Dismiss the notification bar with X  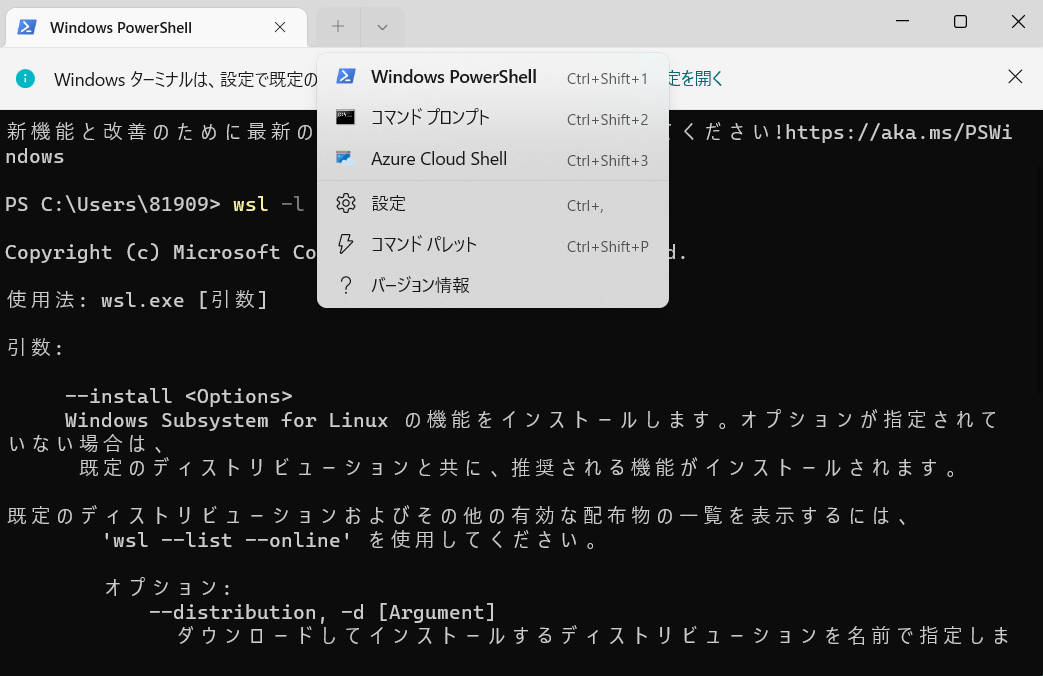click(1015, 77)
